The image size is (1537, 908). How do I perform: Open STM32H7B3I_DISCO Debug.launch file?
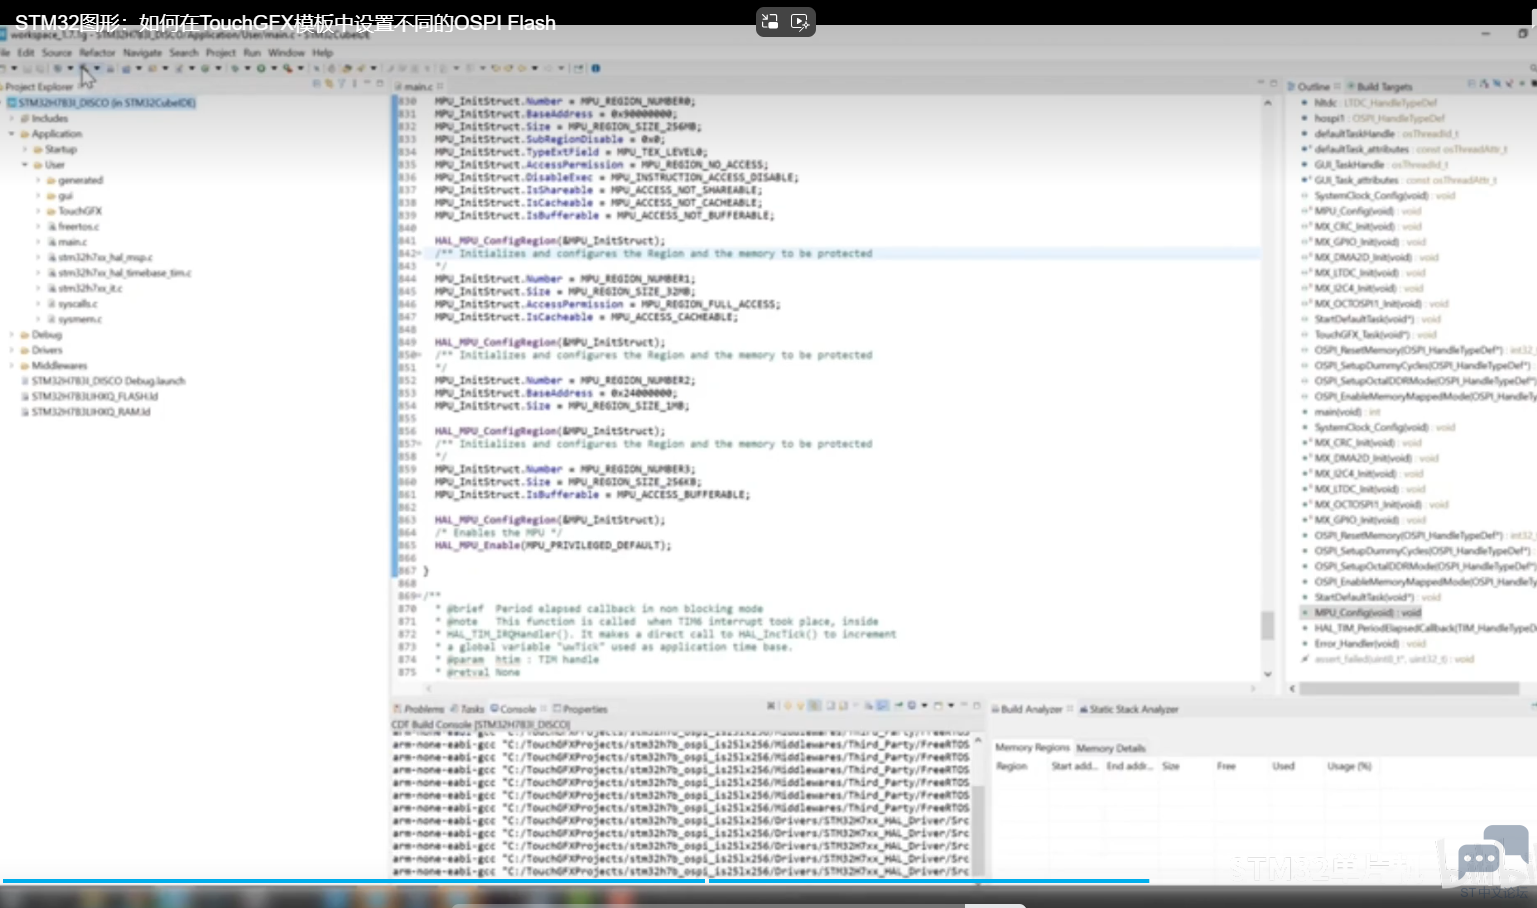pyautogui.click(x=108, y=381)
